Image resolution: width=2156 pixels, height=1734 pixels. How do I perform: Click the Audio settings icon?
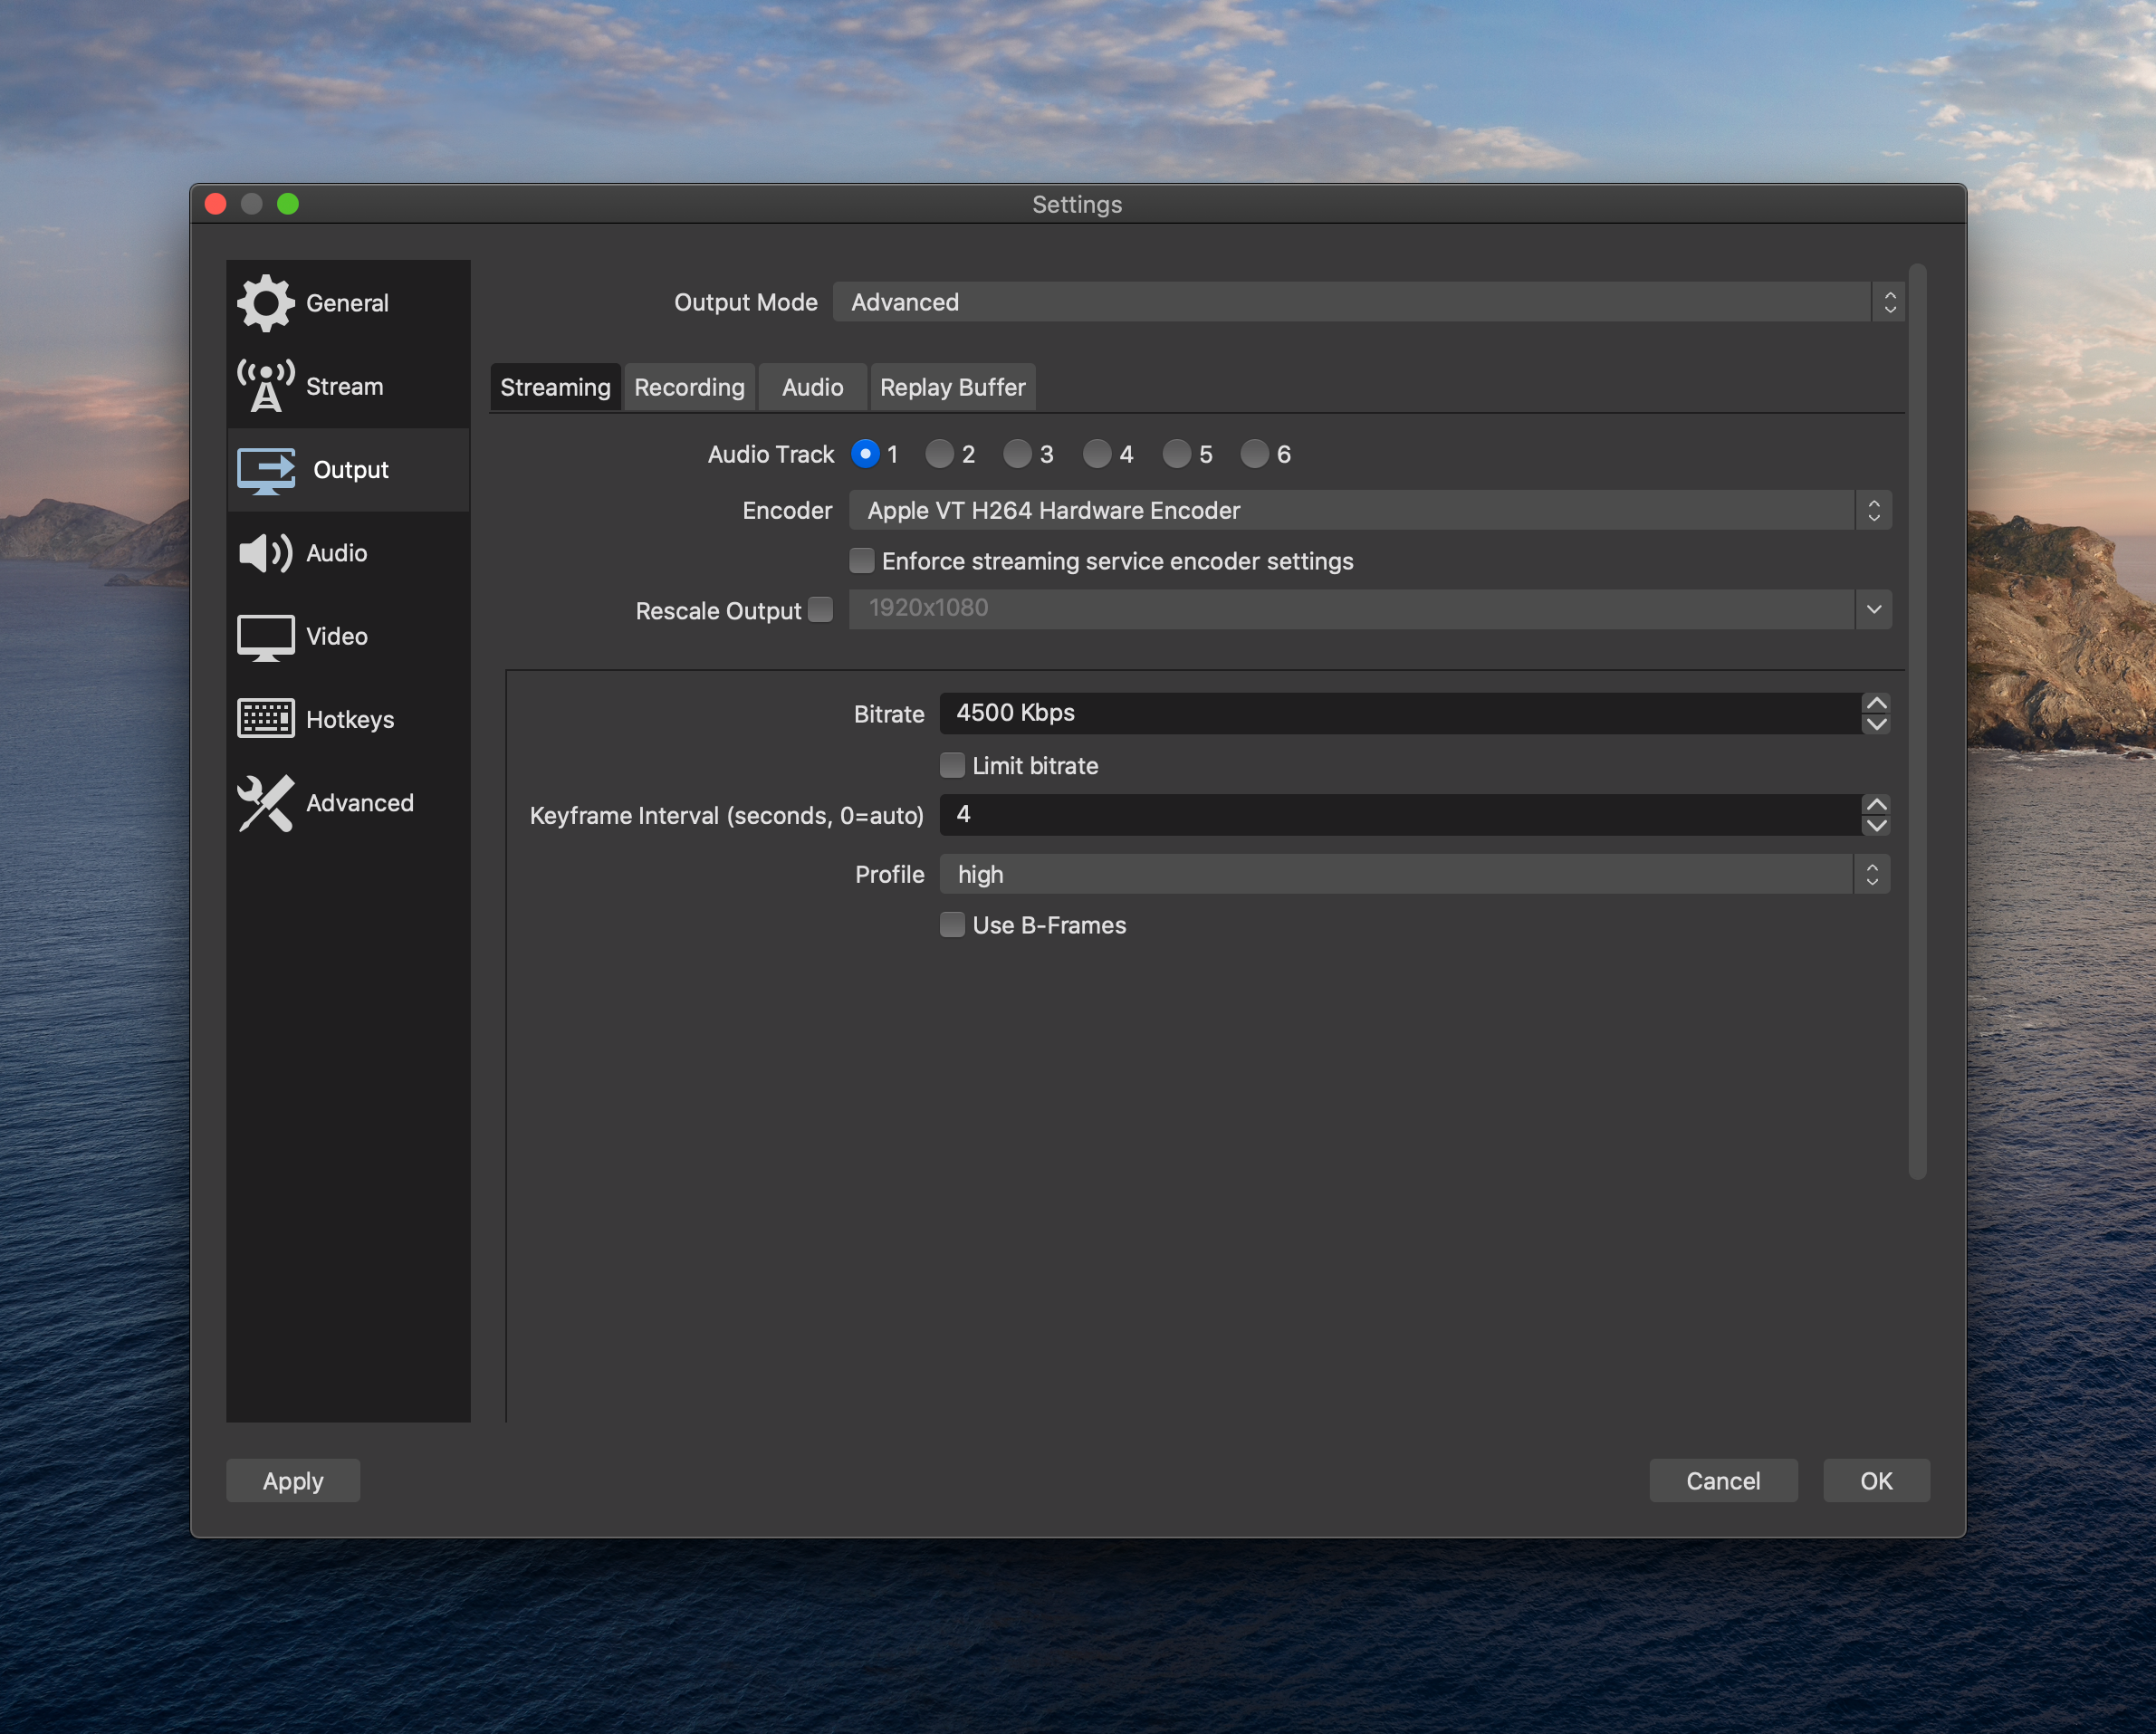click(x=265, y=551)
